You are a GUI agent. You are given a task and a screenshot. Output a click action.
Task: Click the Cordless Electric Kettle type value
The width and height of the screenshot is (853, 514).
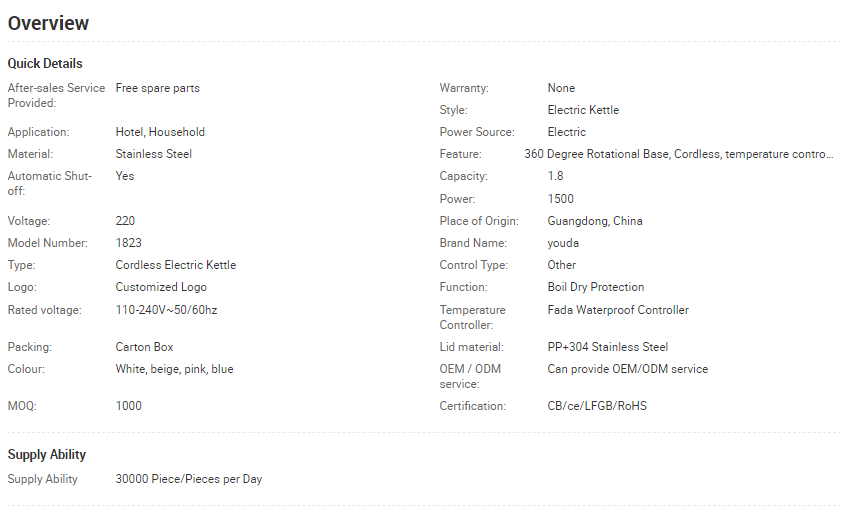[x=176, y=265]
